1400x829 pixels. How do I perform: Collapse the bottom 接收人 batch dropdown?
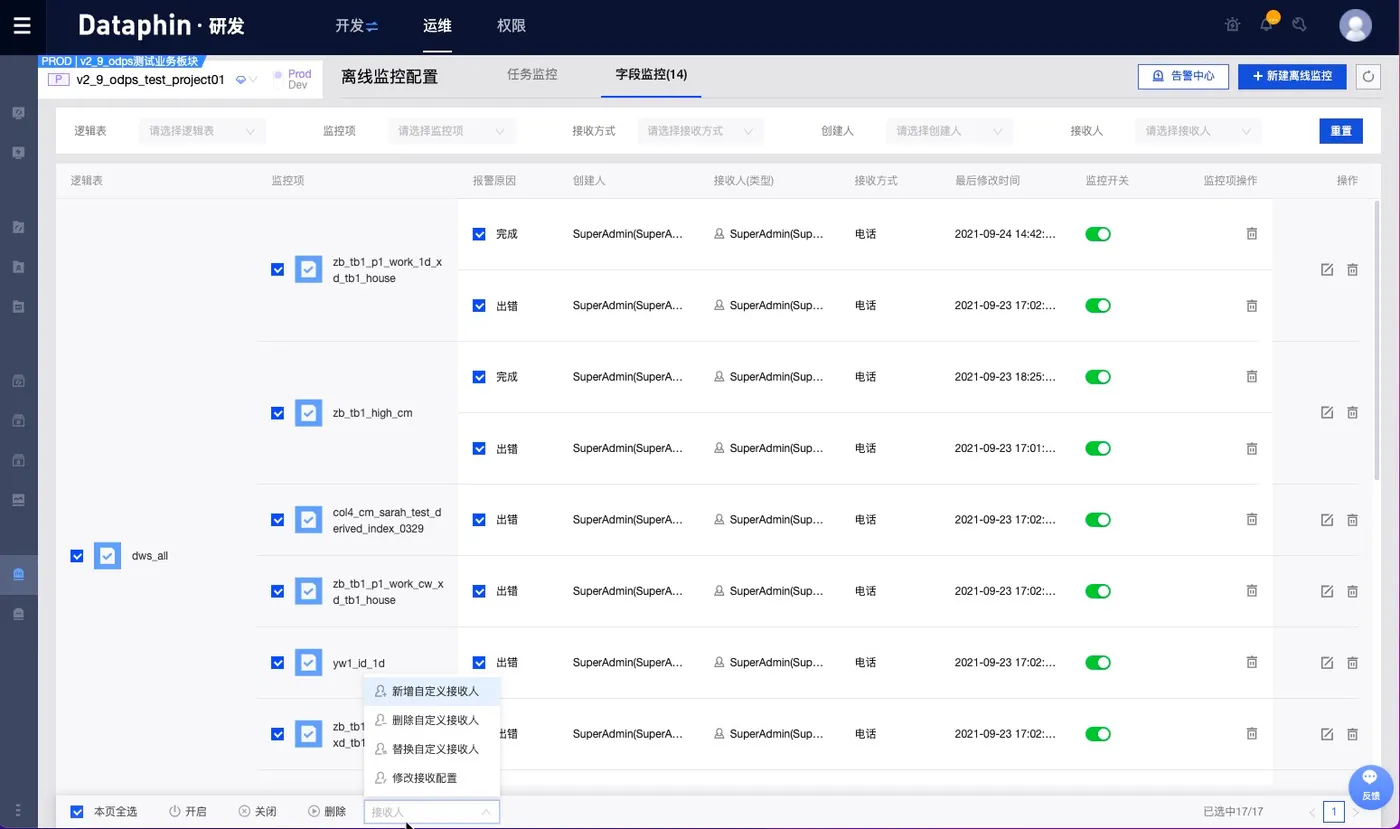(x=432, y=812)
